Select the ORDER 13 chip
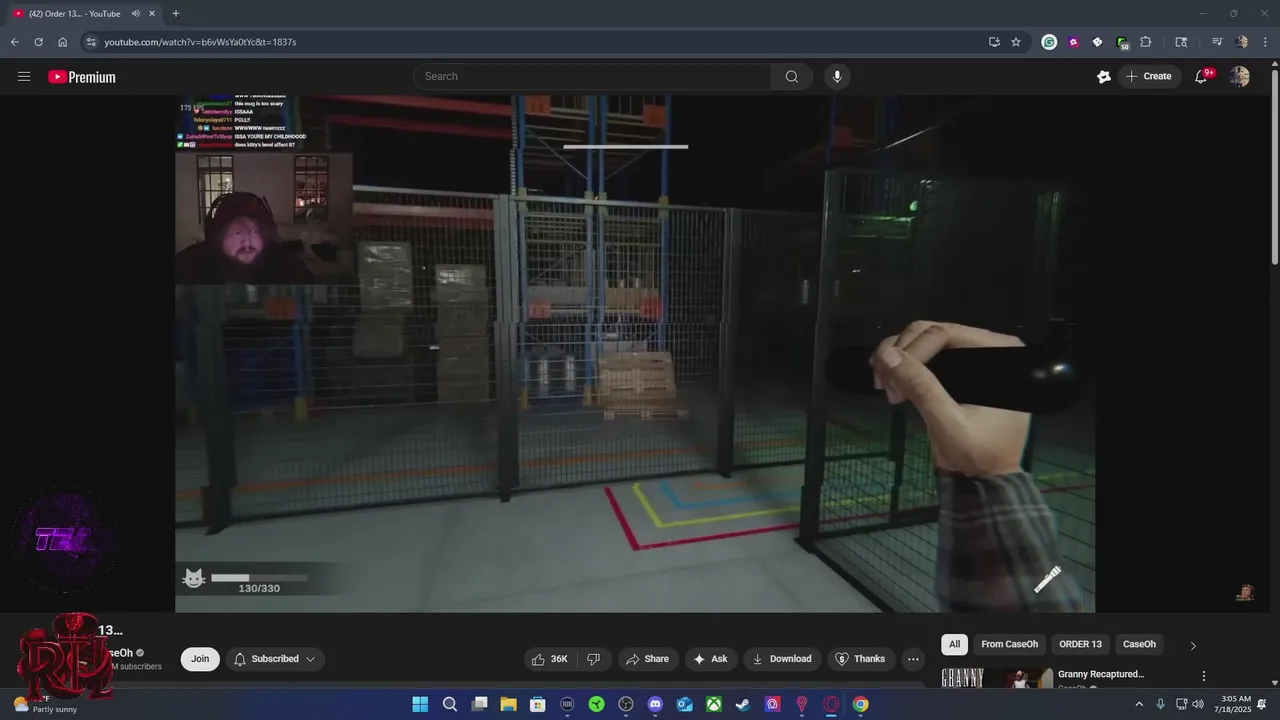 pyautogui.click(x=1080, y=644)
